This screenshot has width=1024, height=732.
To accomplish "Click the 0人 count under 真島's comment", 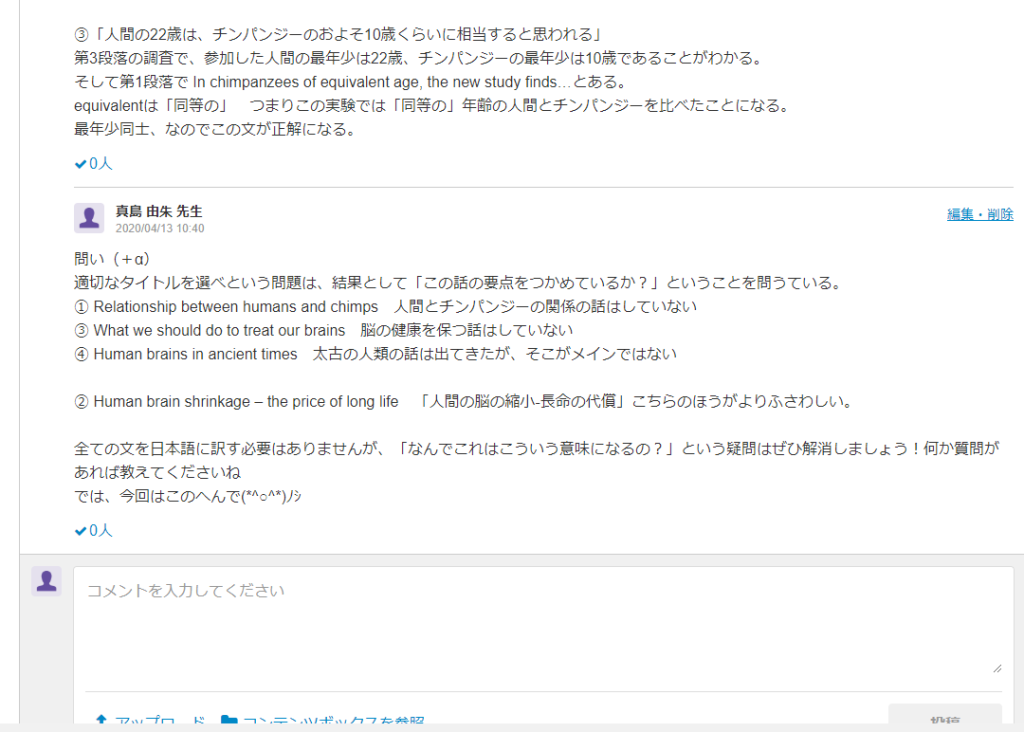I will pos(101,530).
